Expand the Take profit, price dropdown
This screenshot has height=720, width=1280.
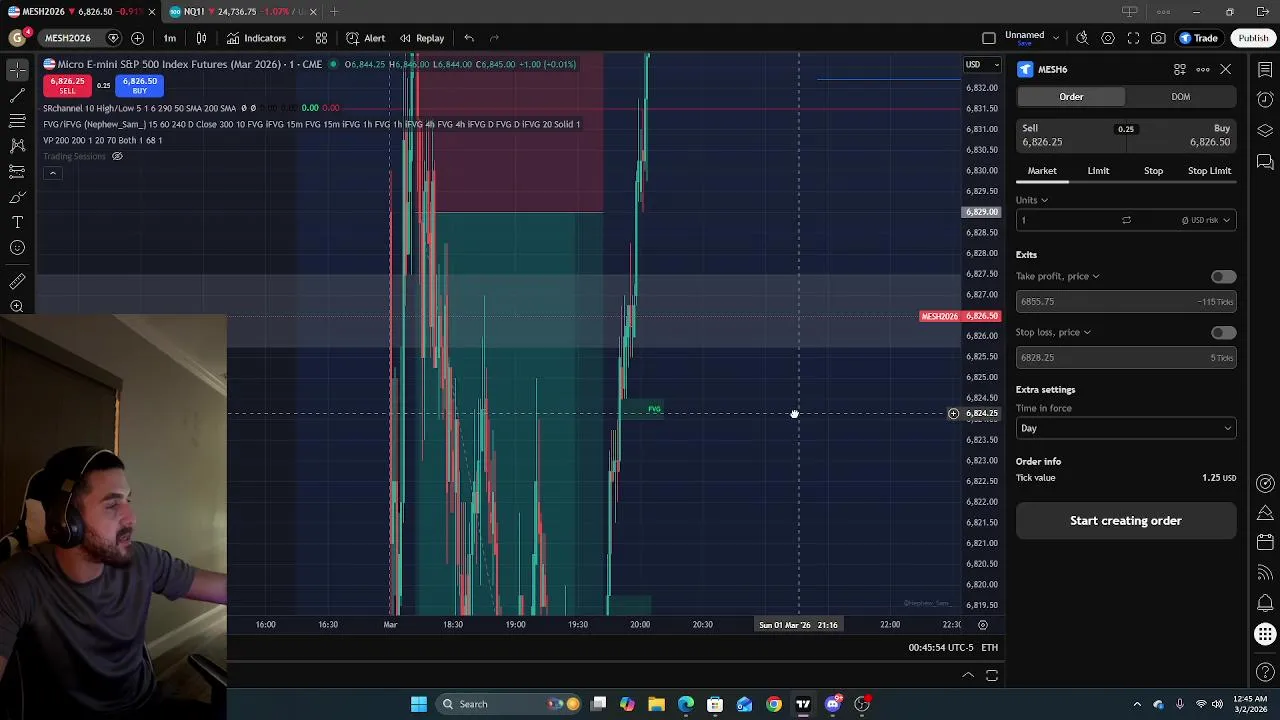click(x=1057, y=276)
